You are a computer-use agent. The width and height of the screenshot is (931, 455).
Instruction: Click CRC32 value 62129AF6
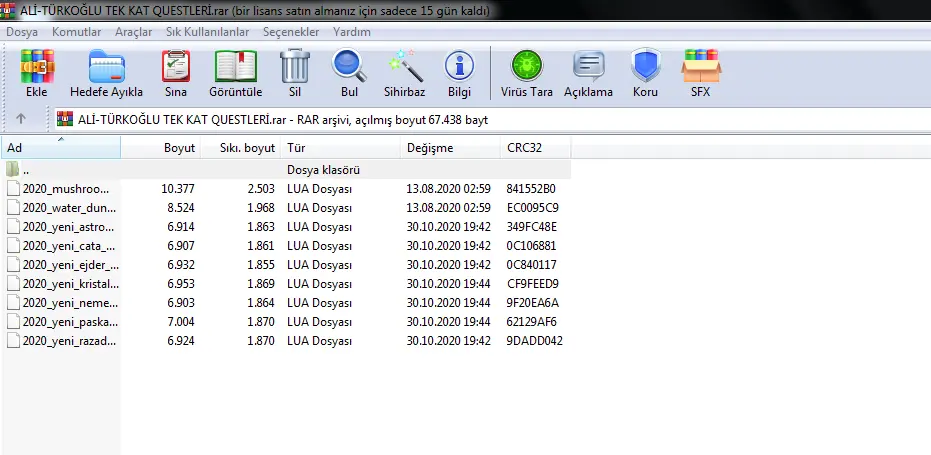(x=531, y=322)
